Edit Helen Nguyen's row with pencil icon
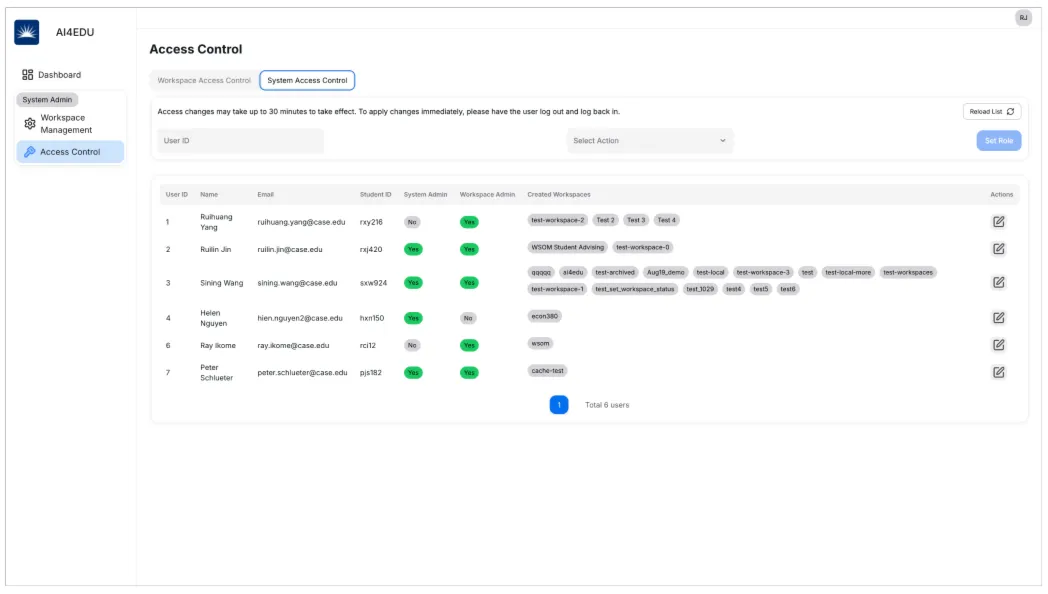Viewport: 1048px width, 594px height. [999, 317]
